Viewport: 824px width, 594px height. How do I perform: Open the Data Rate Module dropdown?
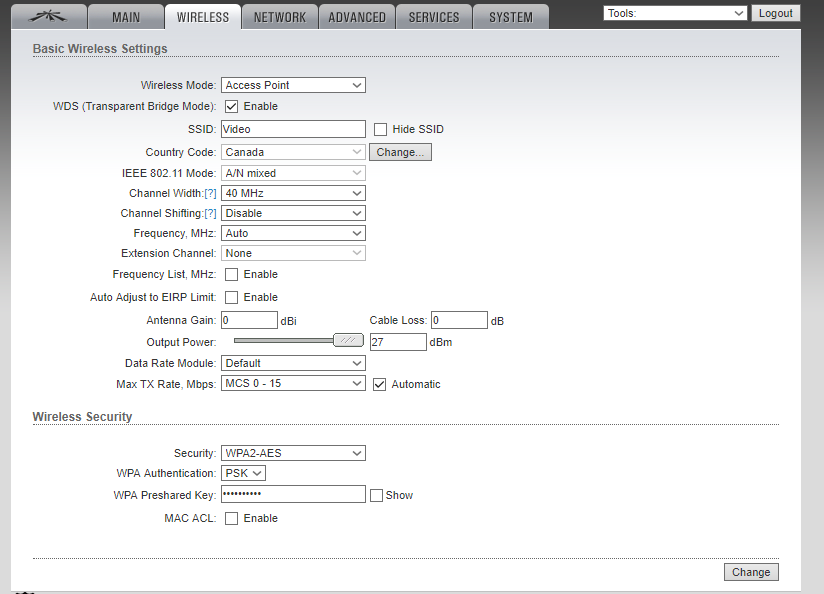(293, 363)
